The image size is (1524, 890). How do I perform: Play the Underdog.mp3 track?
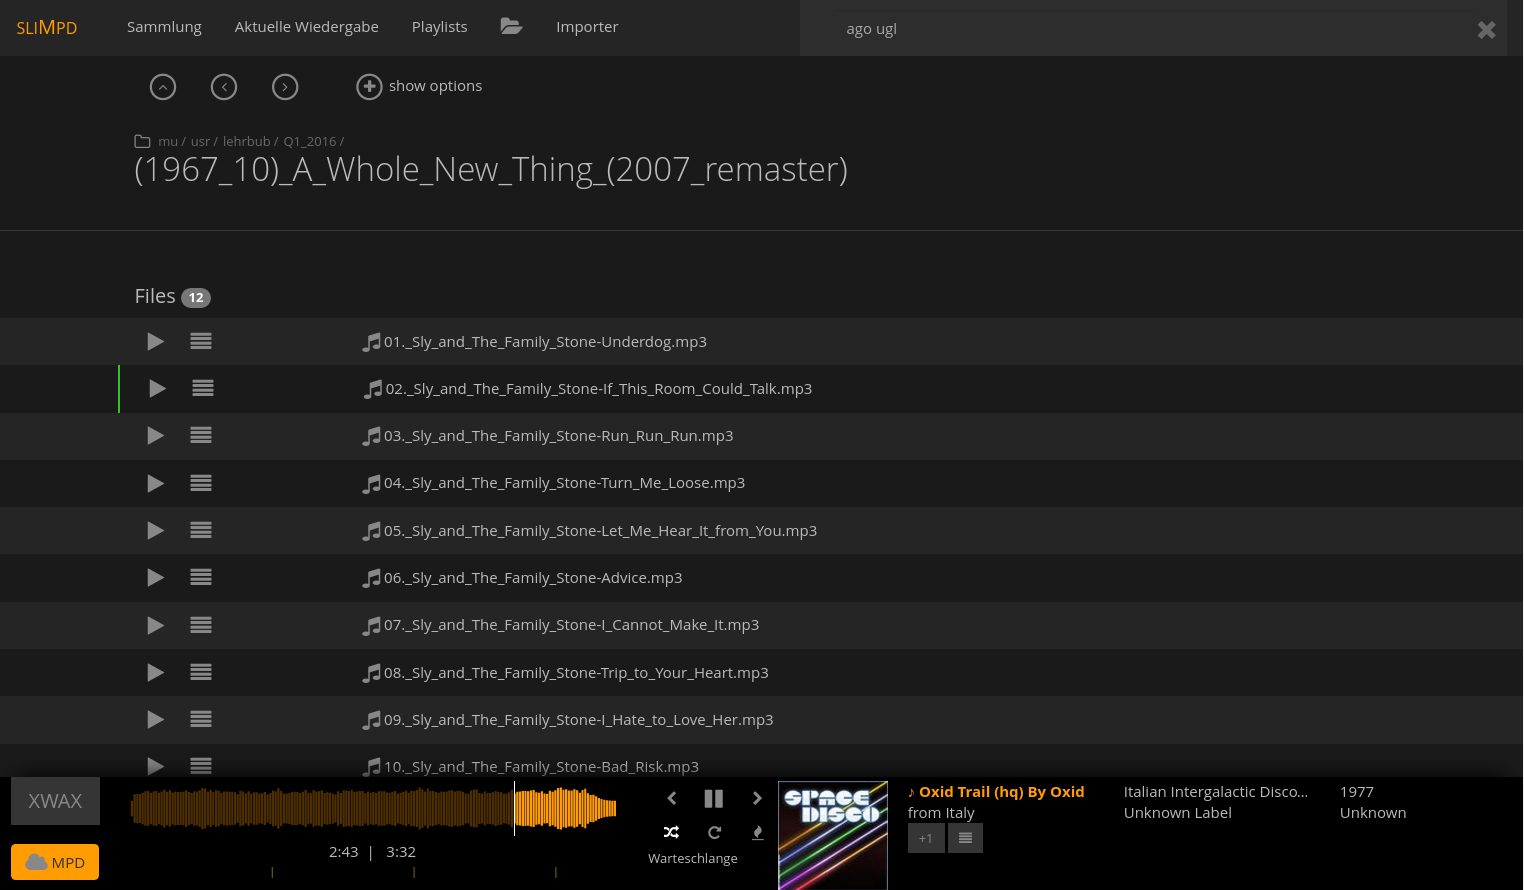click(x=155, y=342)
